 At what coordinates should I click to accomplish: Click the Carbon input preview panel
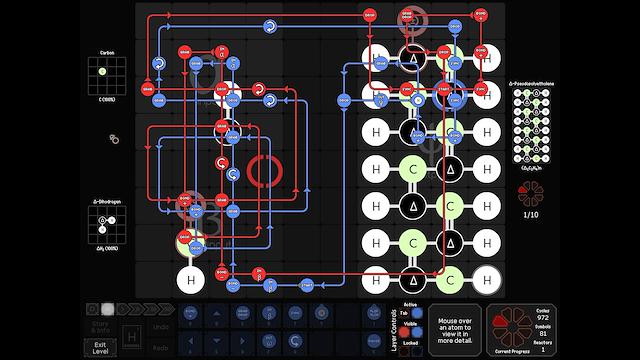point(107,76)
